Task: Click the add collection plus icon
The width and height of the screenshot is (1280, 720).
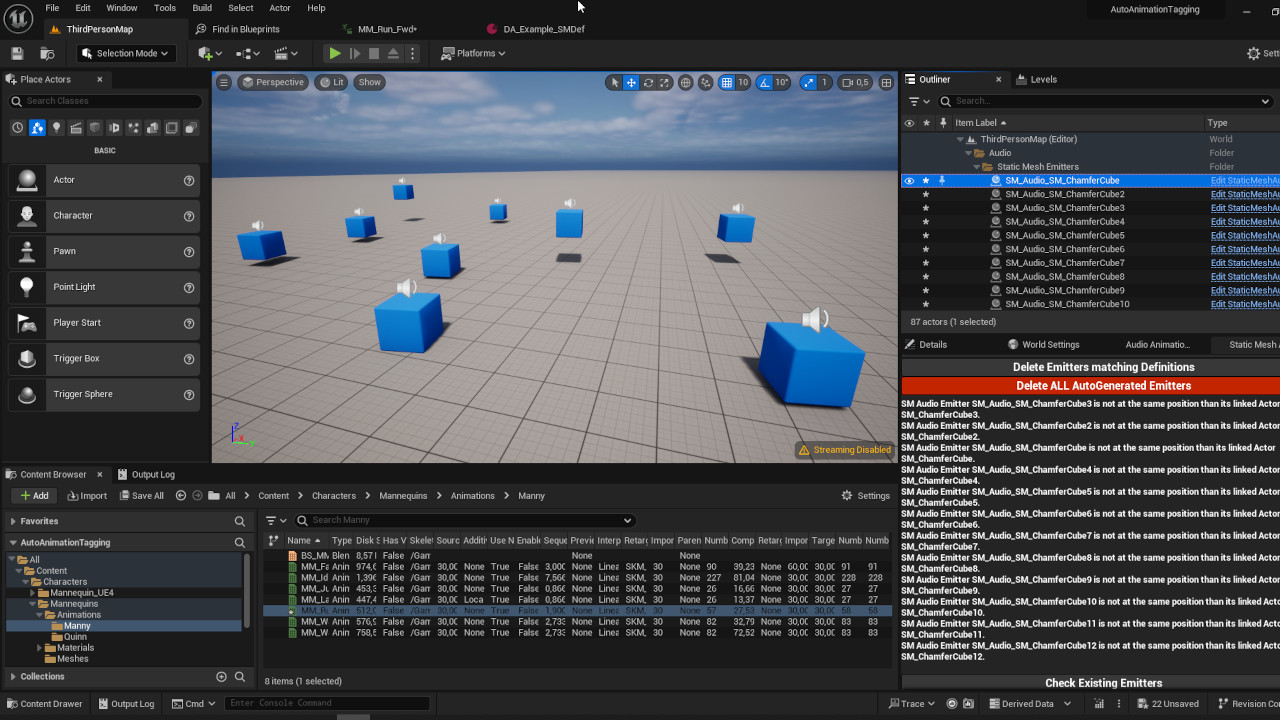Action: [222, 677]
